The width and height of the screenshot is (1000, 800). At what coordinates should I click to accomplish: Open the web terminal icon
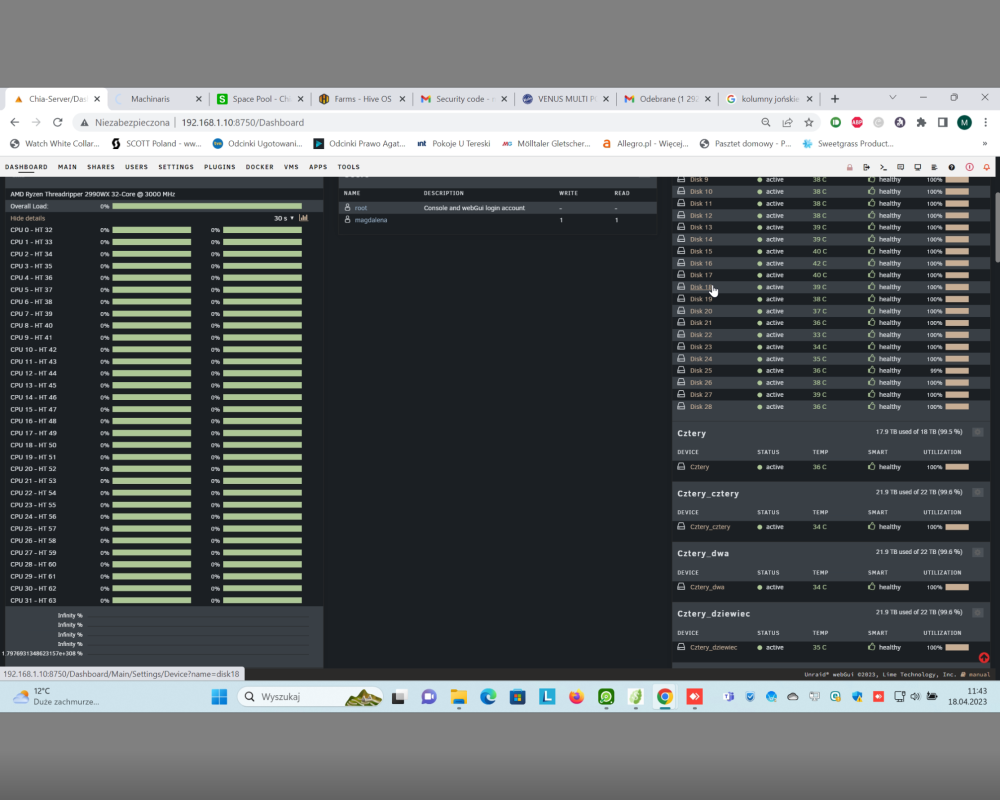pyautogui.click(x=883, y=167)
